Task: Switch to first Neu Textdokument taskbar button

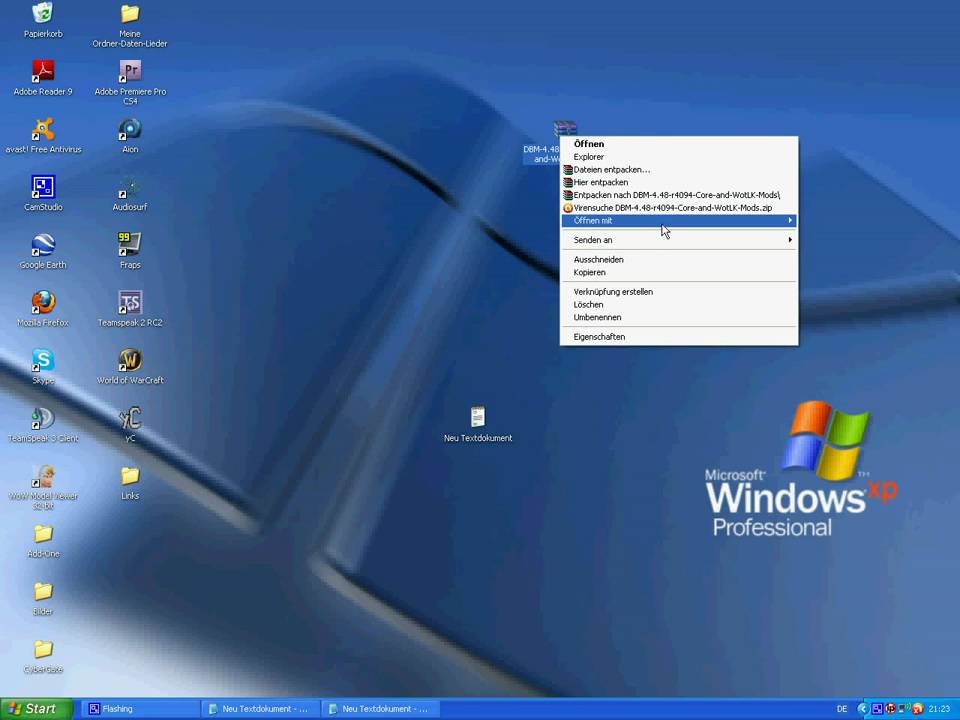Action: pos(260,709)
